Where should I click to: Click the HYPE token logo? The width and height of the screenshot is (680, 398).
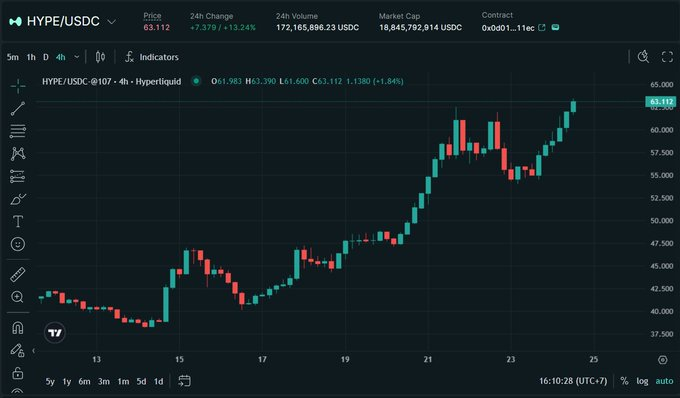(16, 21)
